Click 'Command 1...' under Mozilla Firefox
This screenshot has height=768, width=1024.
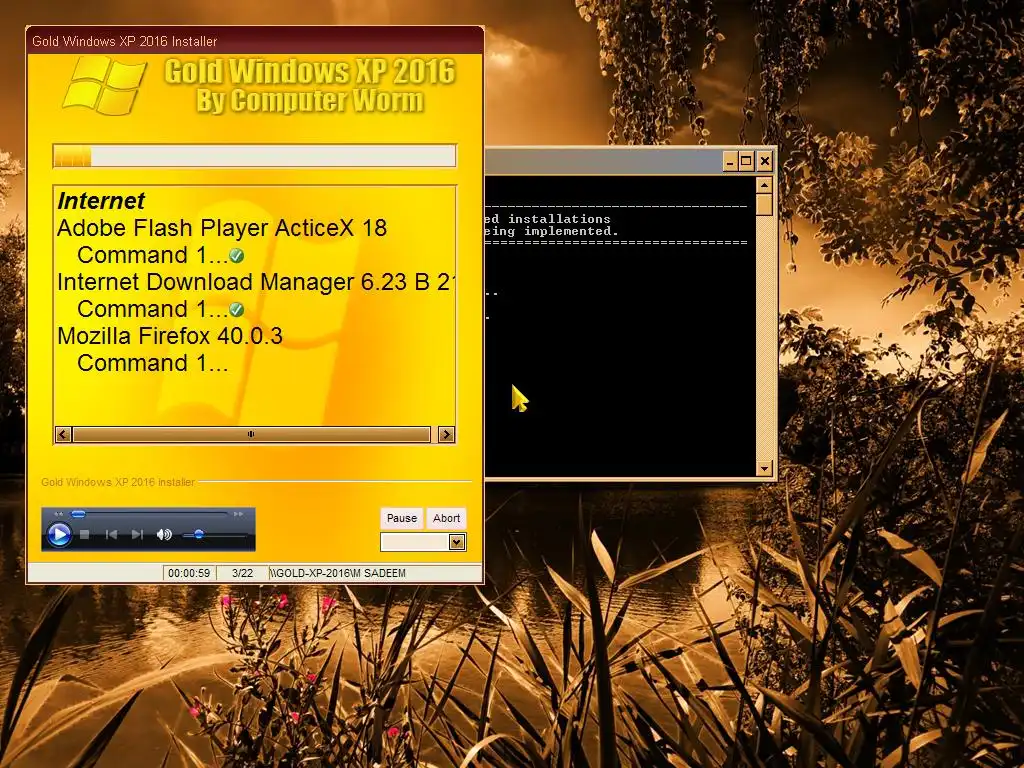[x=153, y=363]
